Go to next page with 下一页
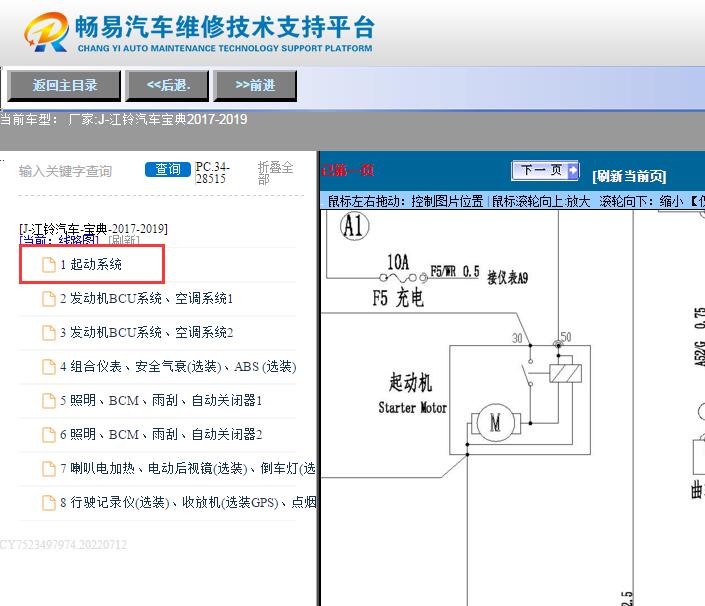The image size is (705, 606). click(x=545, y=170)
